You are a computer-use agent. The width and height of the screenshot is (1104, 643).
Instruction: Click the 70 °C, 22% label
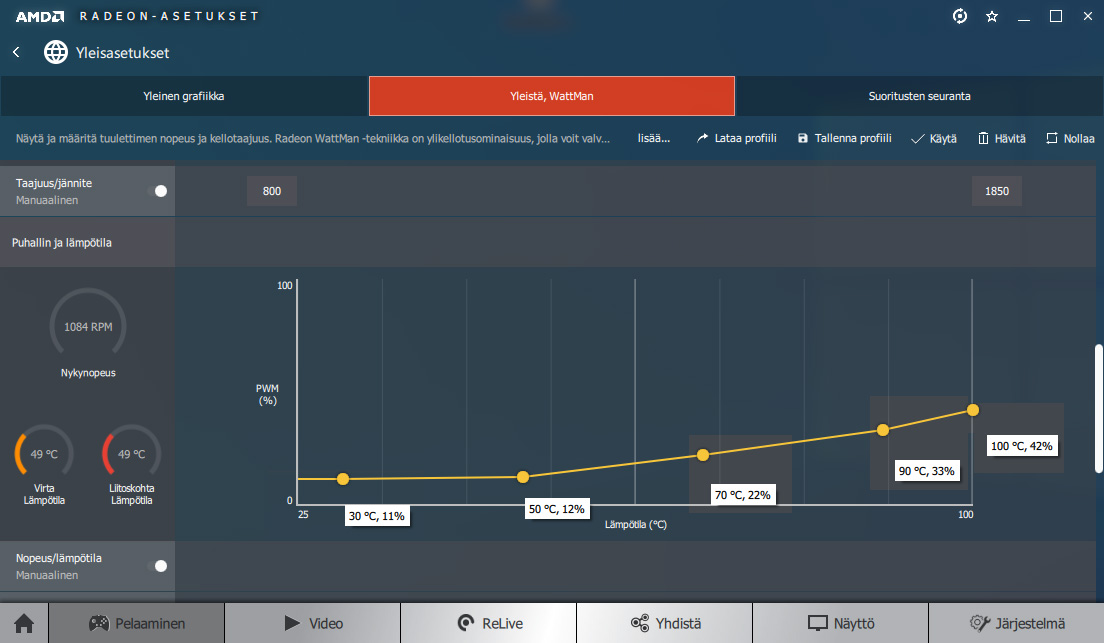[743, 495]
